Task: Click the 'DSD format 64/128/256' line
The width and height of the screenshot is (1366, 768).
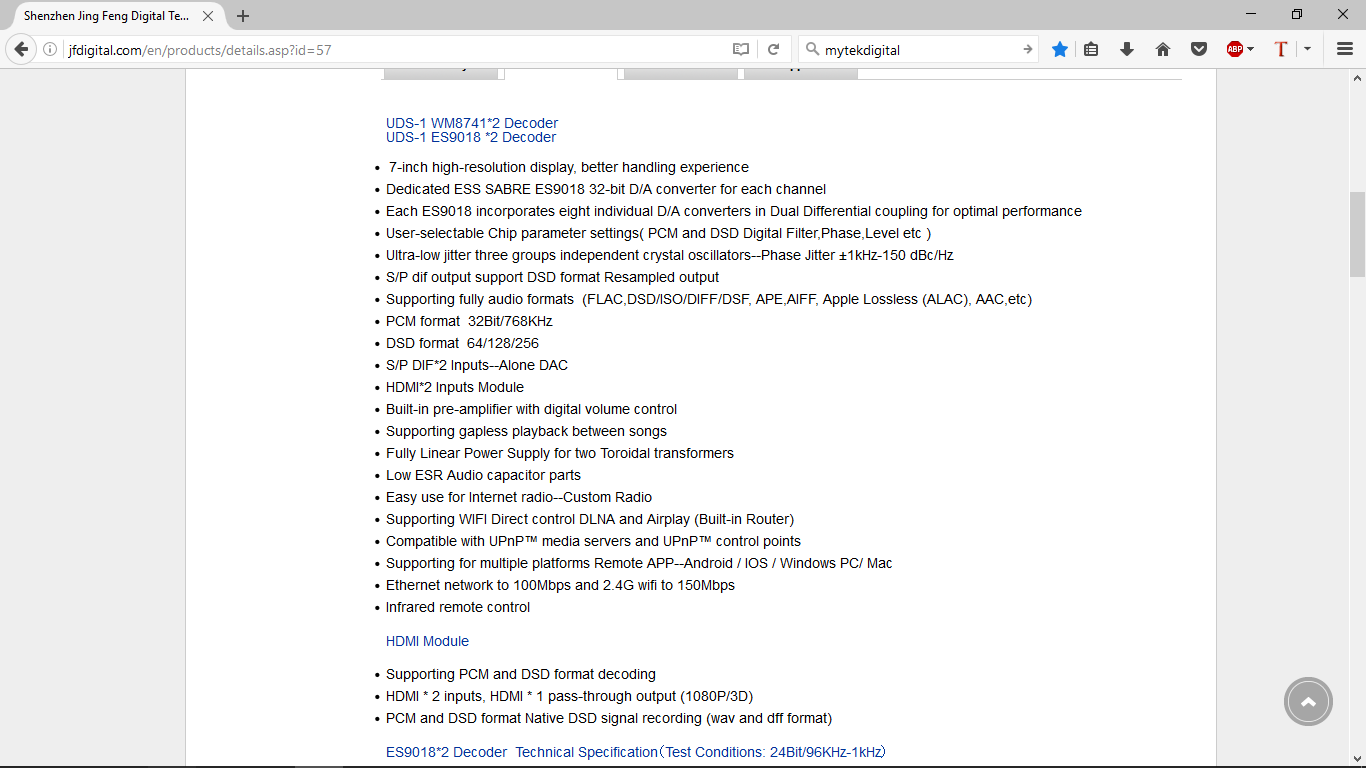Action: (x=462, y=343)
